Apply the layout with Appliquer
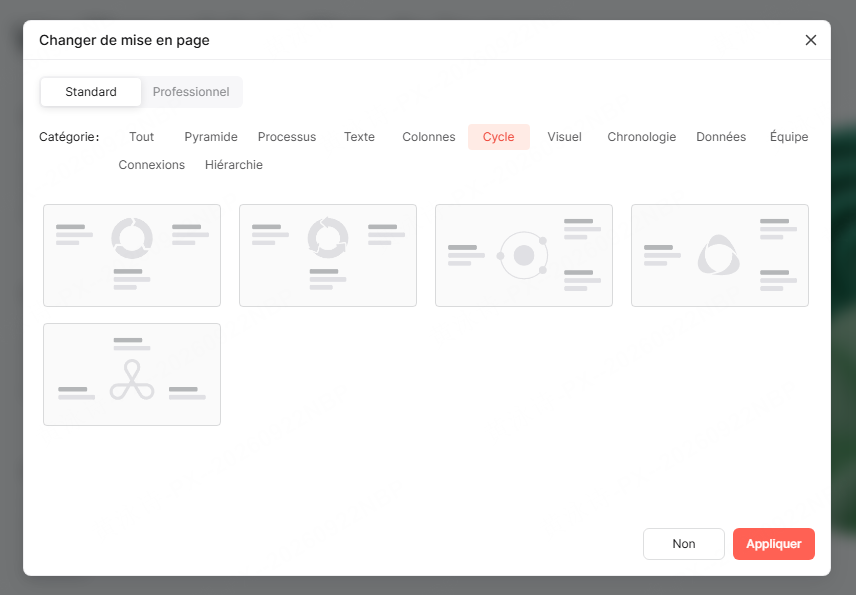The image size is (856, 595). [774, 544]
